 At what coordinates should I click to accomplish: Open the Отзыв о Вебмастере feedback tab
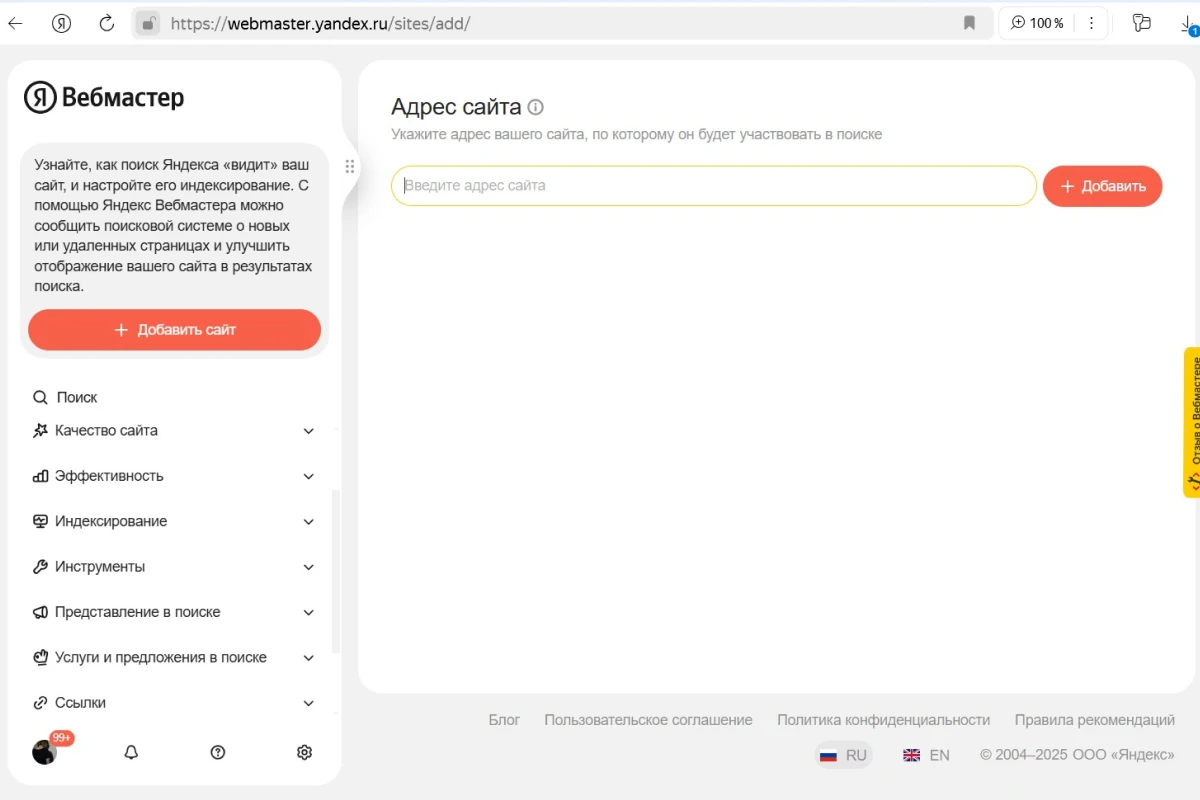click(x=1192, y=422)
